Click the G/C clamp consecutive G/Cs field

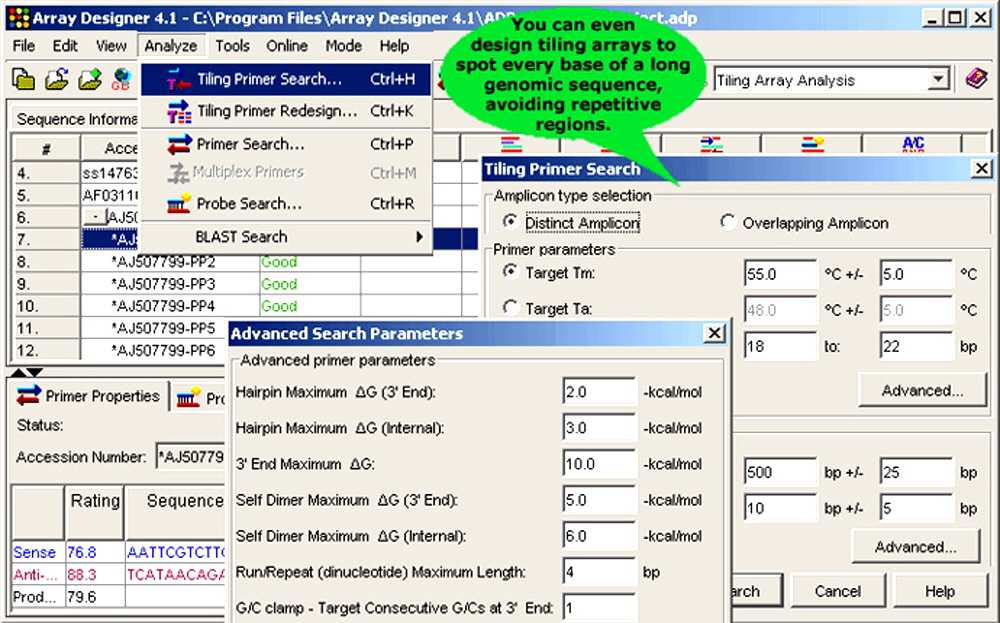(x=599, y=608)
